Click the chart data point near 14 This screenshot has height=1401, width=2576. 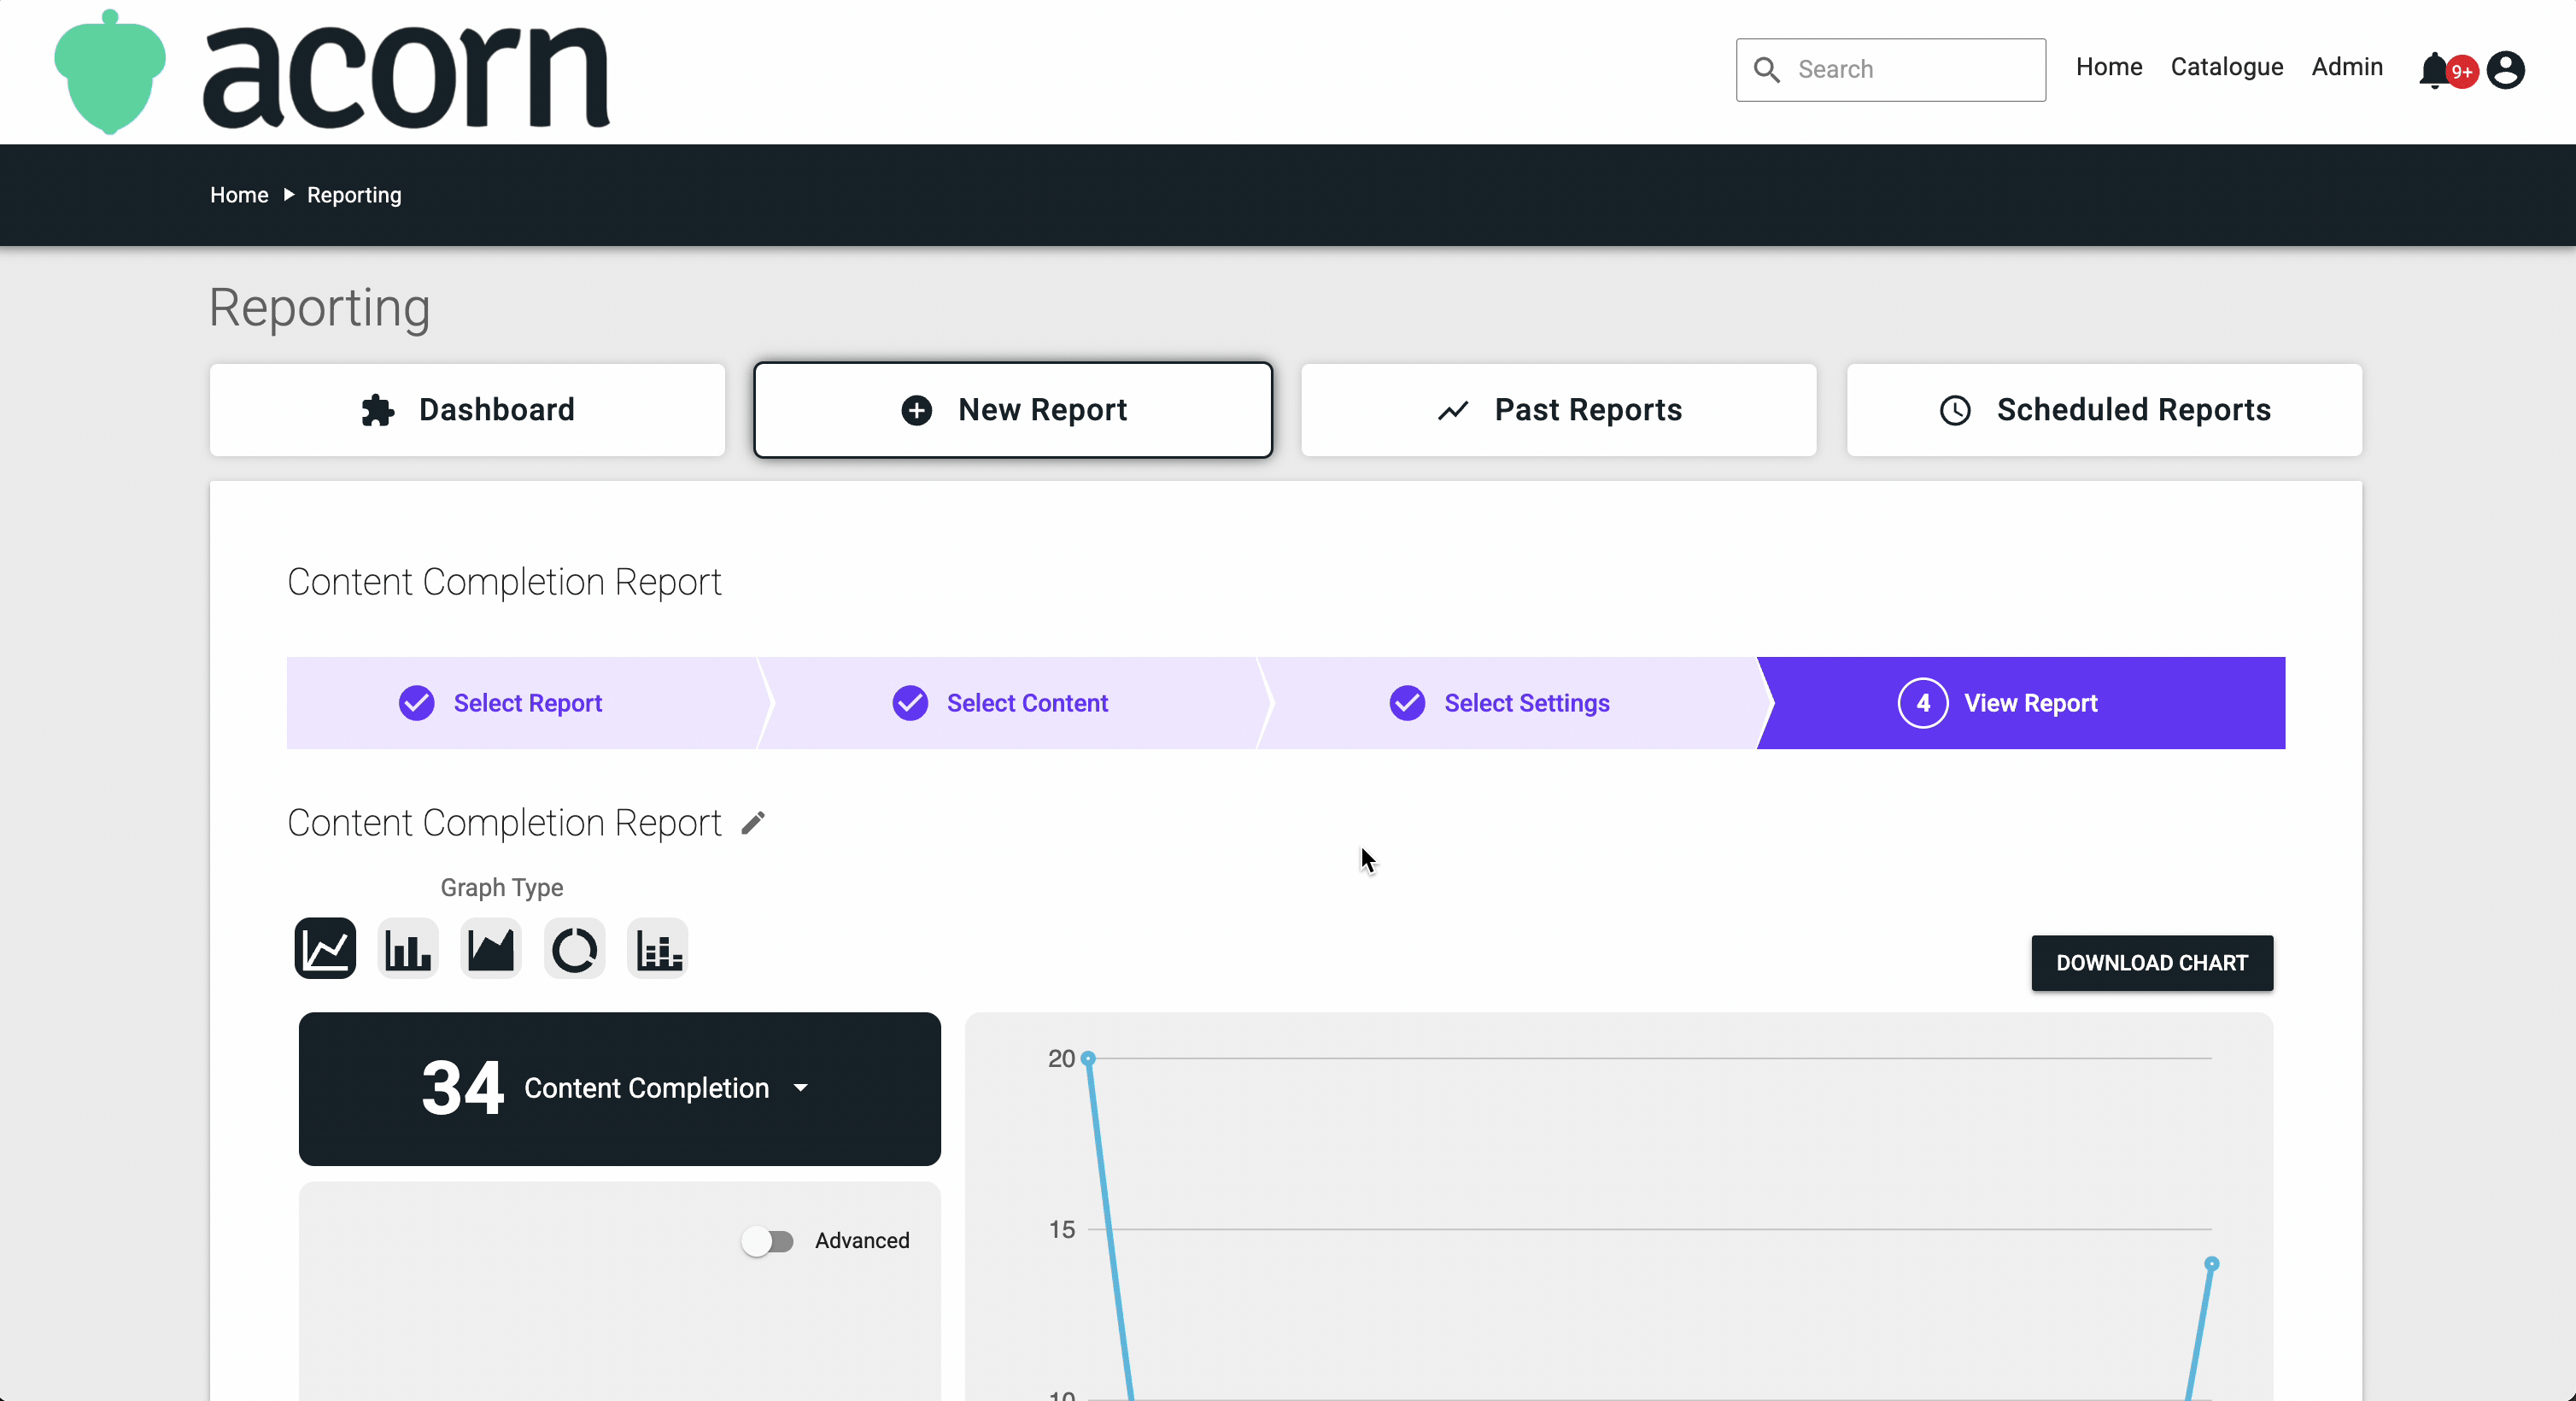tap(2212, 1264)
